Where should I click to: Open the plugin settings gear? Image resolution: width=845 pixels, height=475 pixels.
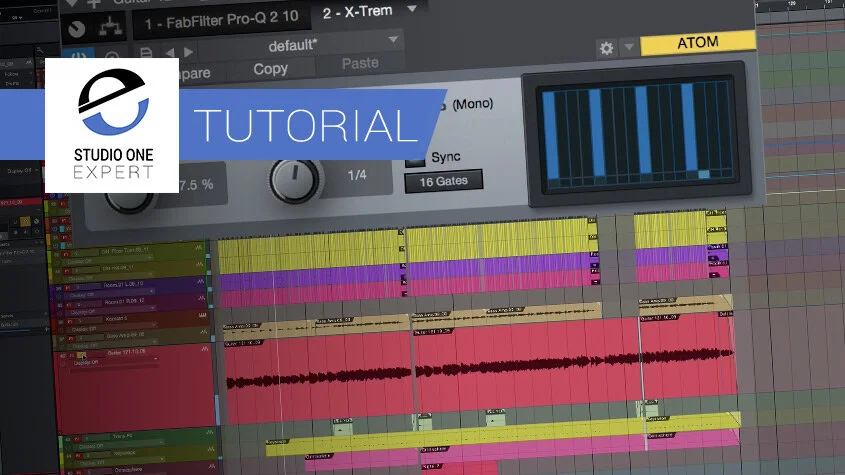coord(606,49)
